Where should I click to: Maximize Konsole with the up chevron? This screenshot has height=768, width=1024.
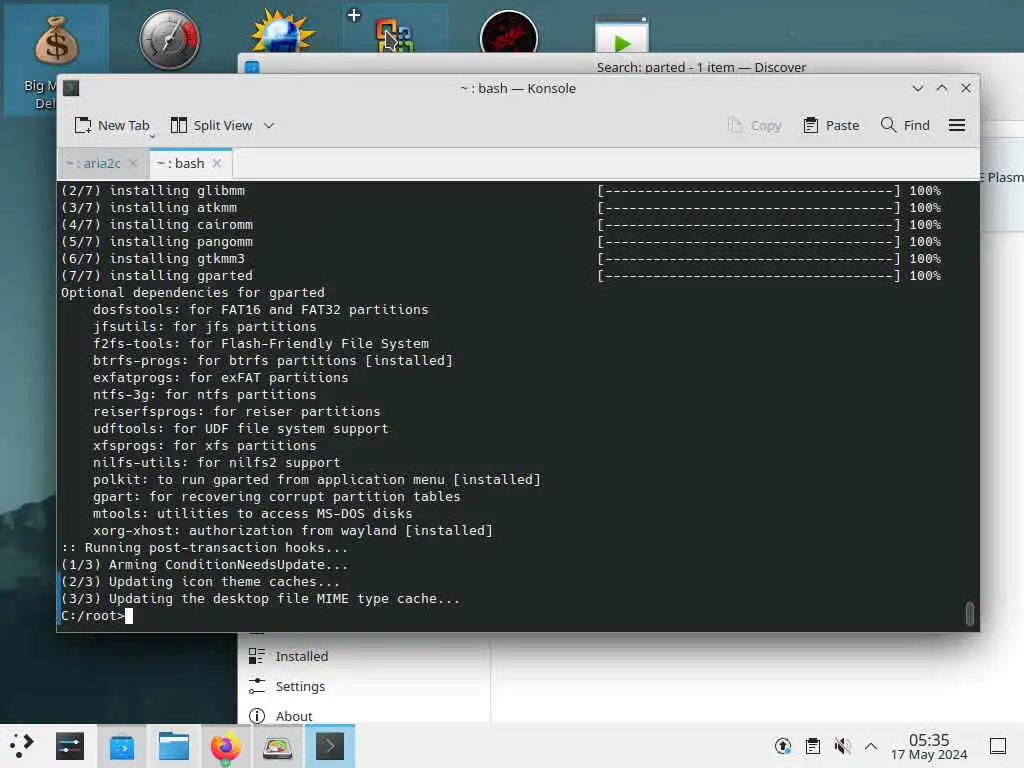(942, 88)
